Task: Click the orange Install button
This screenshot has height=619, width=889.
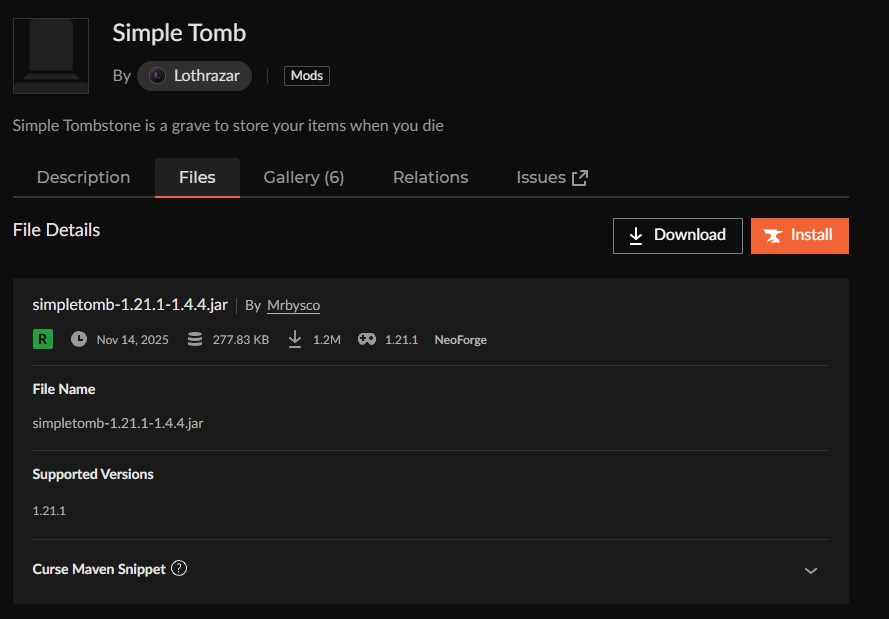Action: [799, 235]
